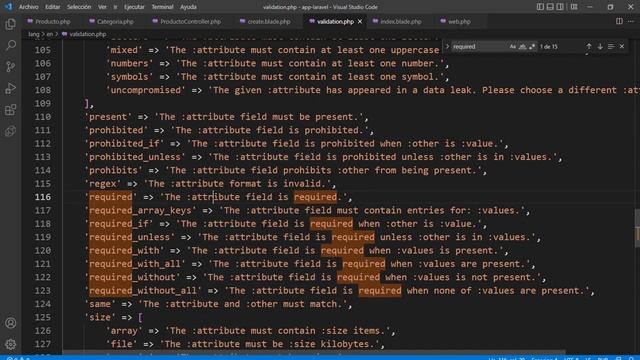
Task: Click the 'prohibited_unless' key on line 113
Action: tap(135, 157)
